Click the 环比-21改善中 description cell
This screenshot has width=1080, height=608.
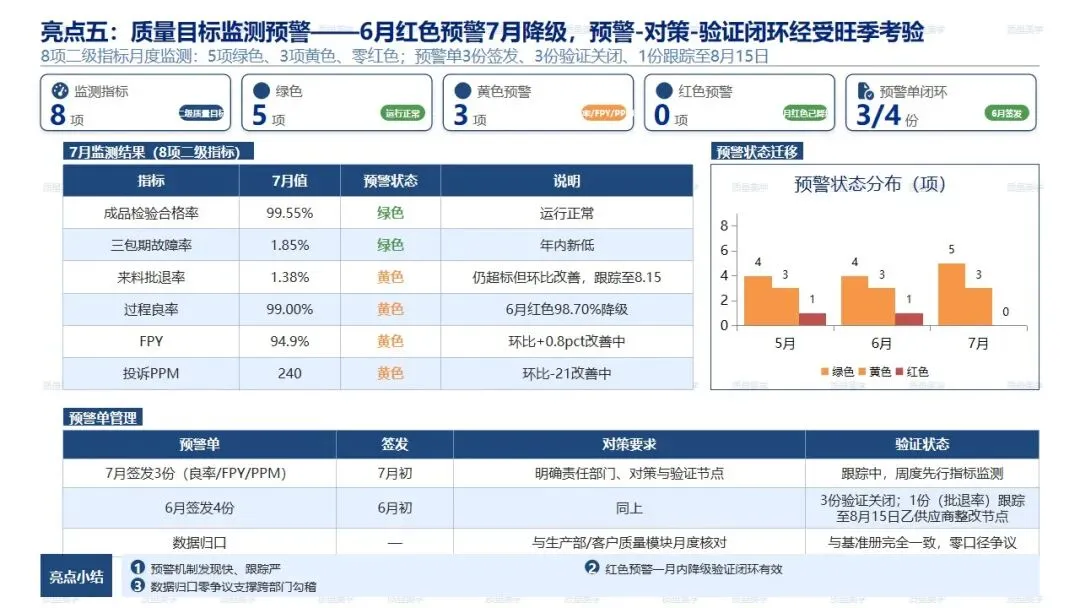[567, 373]
